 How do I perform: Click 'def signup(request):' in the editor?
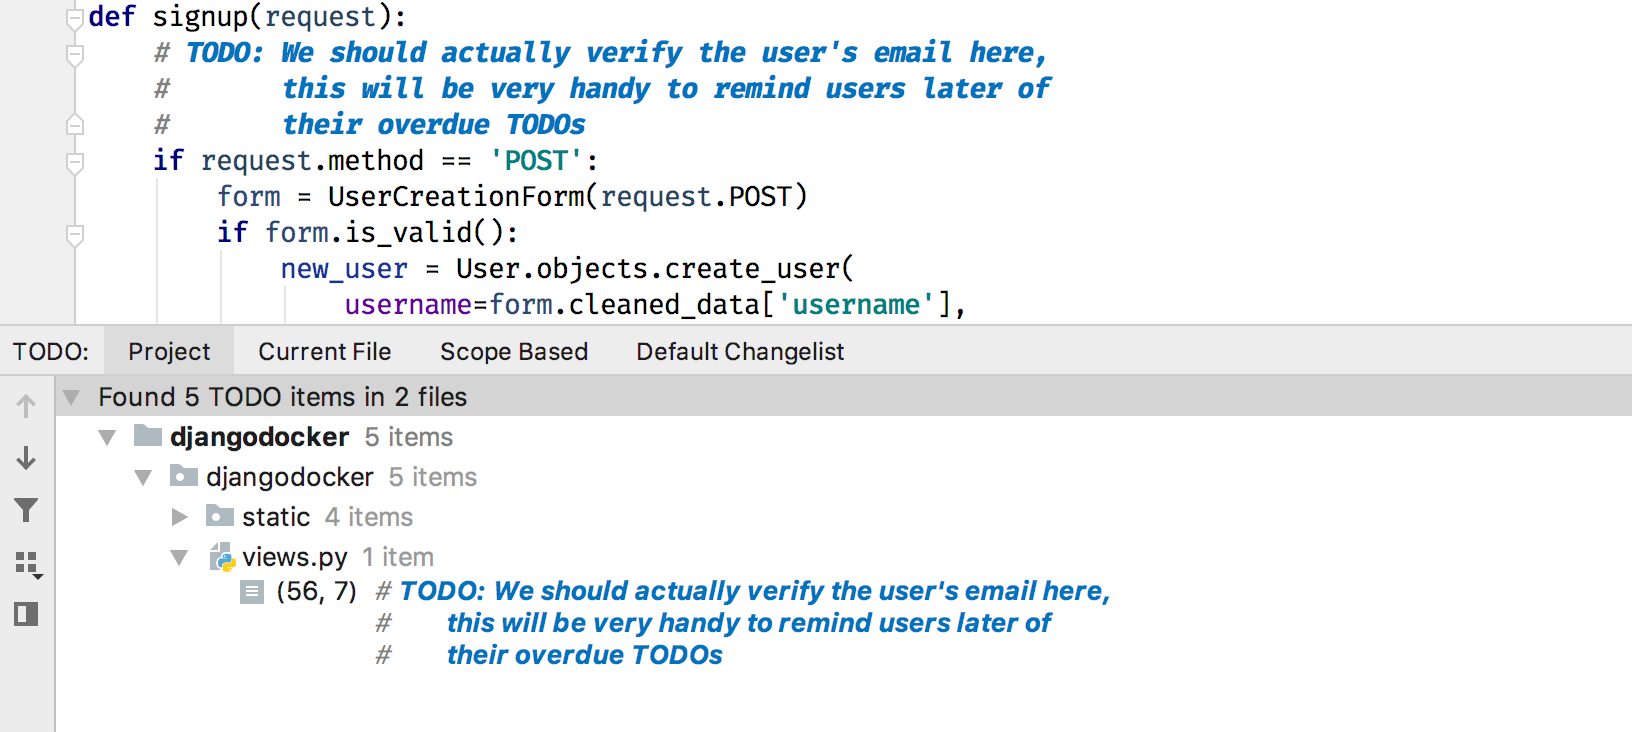[x=247, y=17]
